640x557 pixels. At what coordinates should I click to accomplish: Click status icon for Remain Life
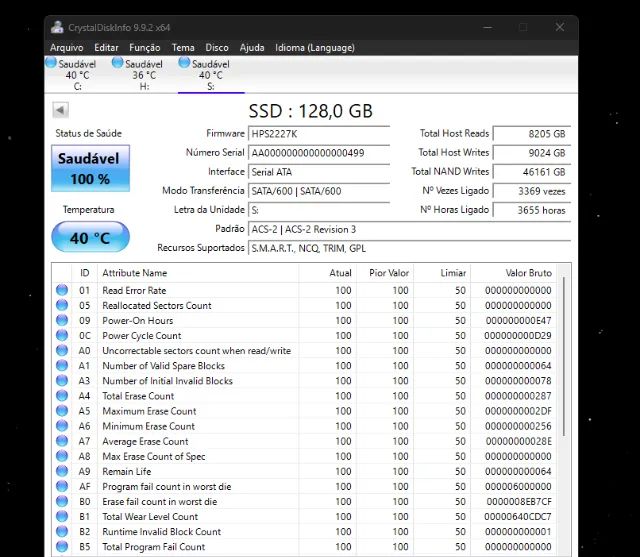point(62,471)
